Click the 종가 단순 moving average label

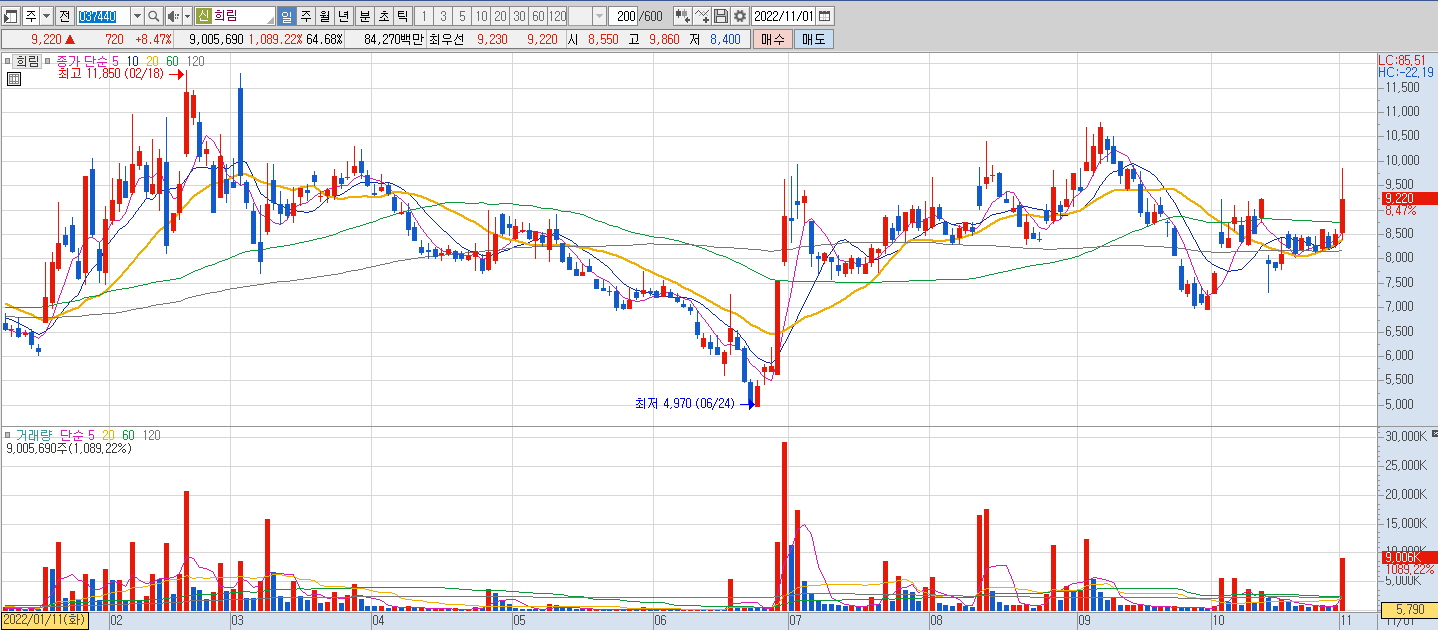click(x=81, y=61)
